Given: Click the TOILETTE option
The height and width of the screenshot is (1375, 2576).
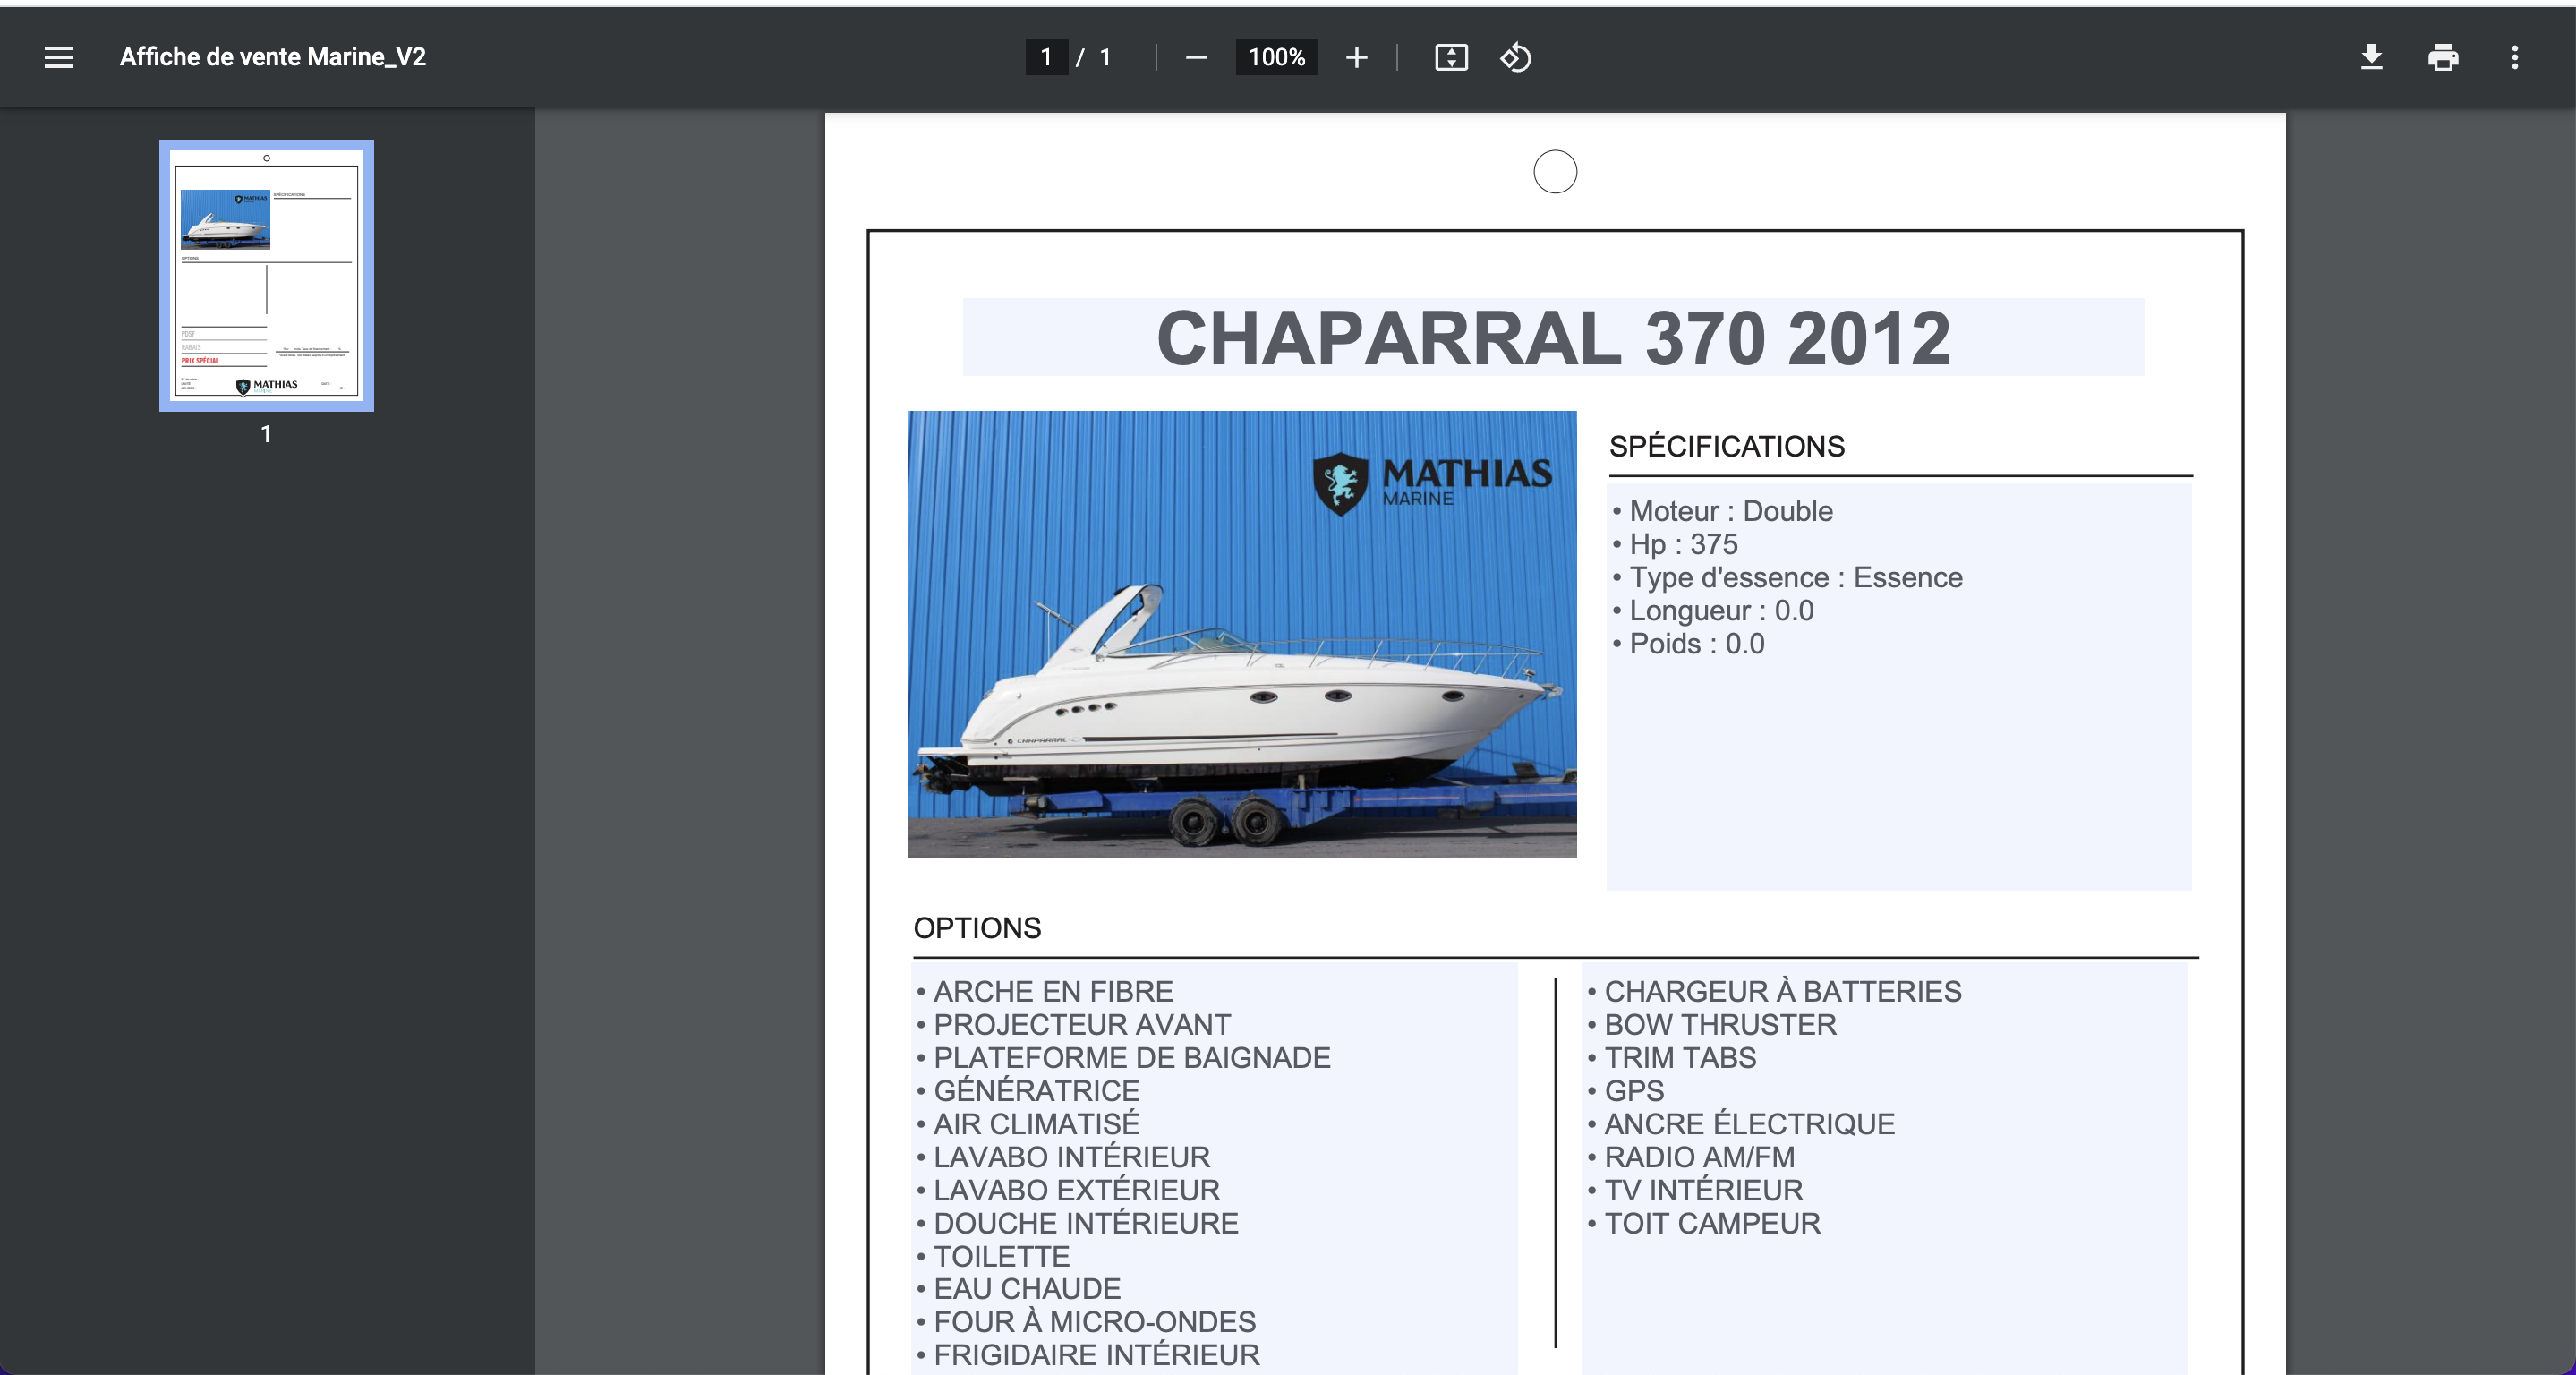Looking at the screenshot, I should 993,1255.
